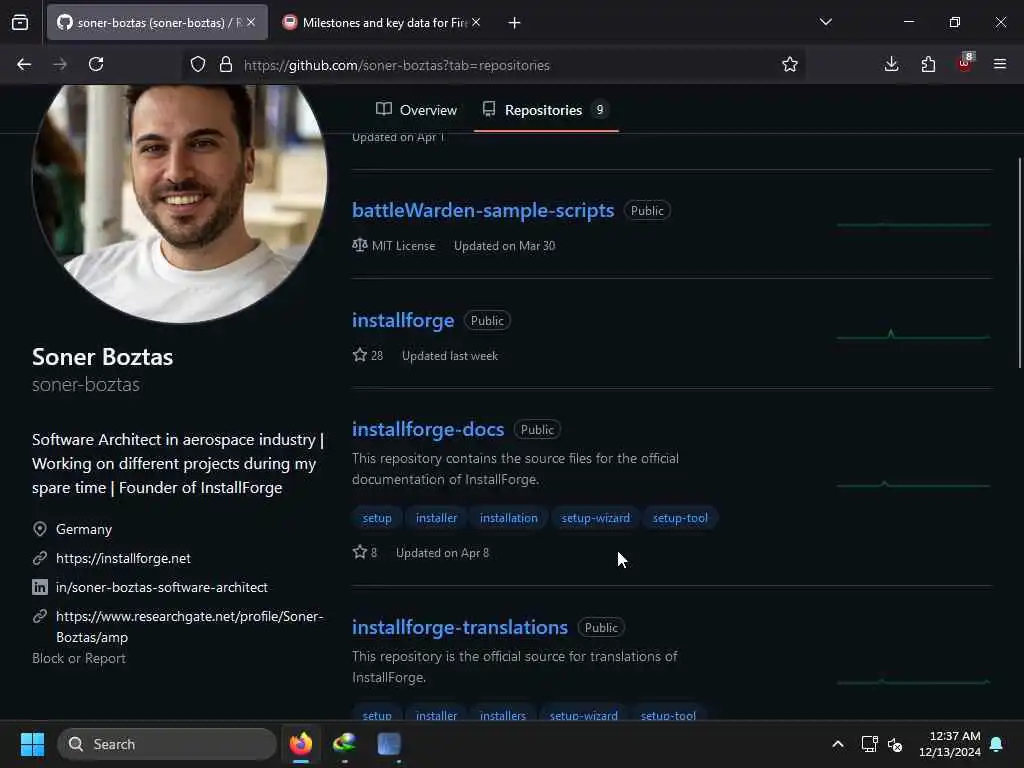Open Firefox from the taskbar

tap(301, 744)
